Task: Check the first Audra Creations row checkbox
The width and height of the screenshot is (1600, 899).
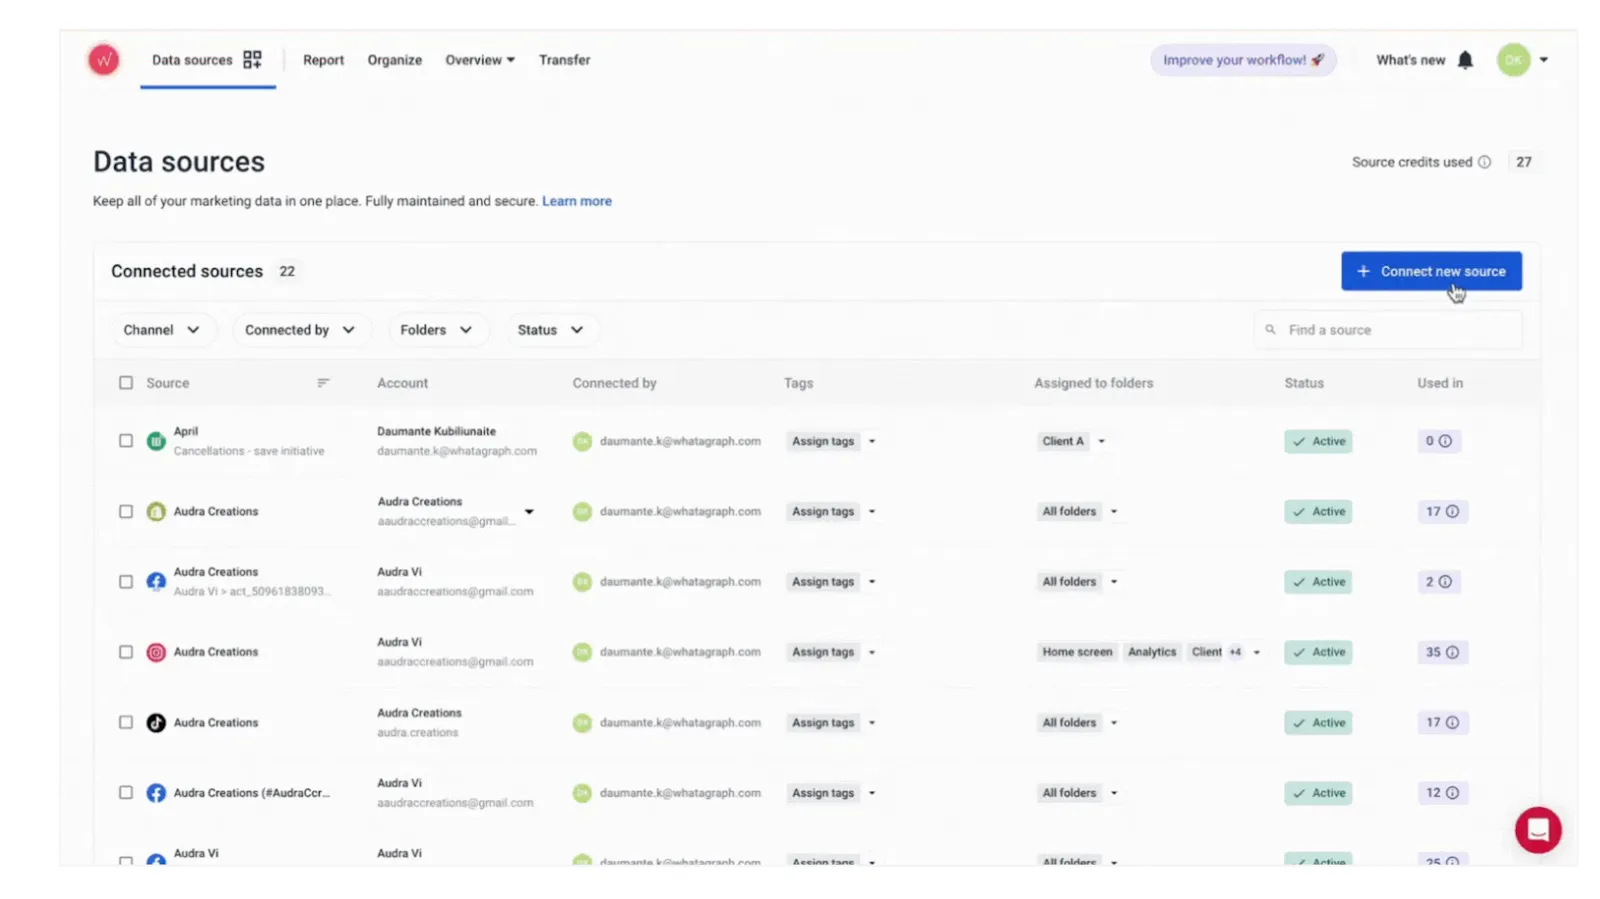Action: (x=126, y=511)
